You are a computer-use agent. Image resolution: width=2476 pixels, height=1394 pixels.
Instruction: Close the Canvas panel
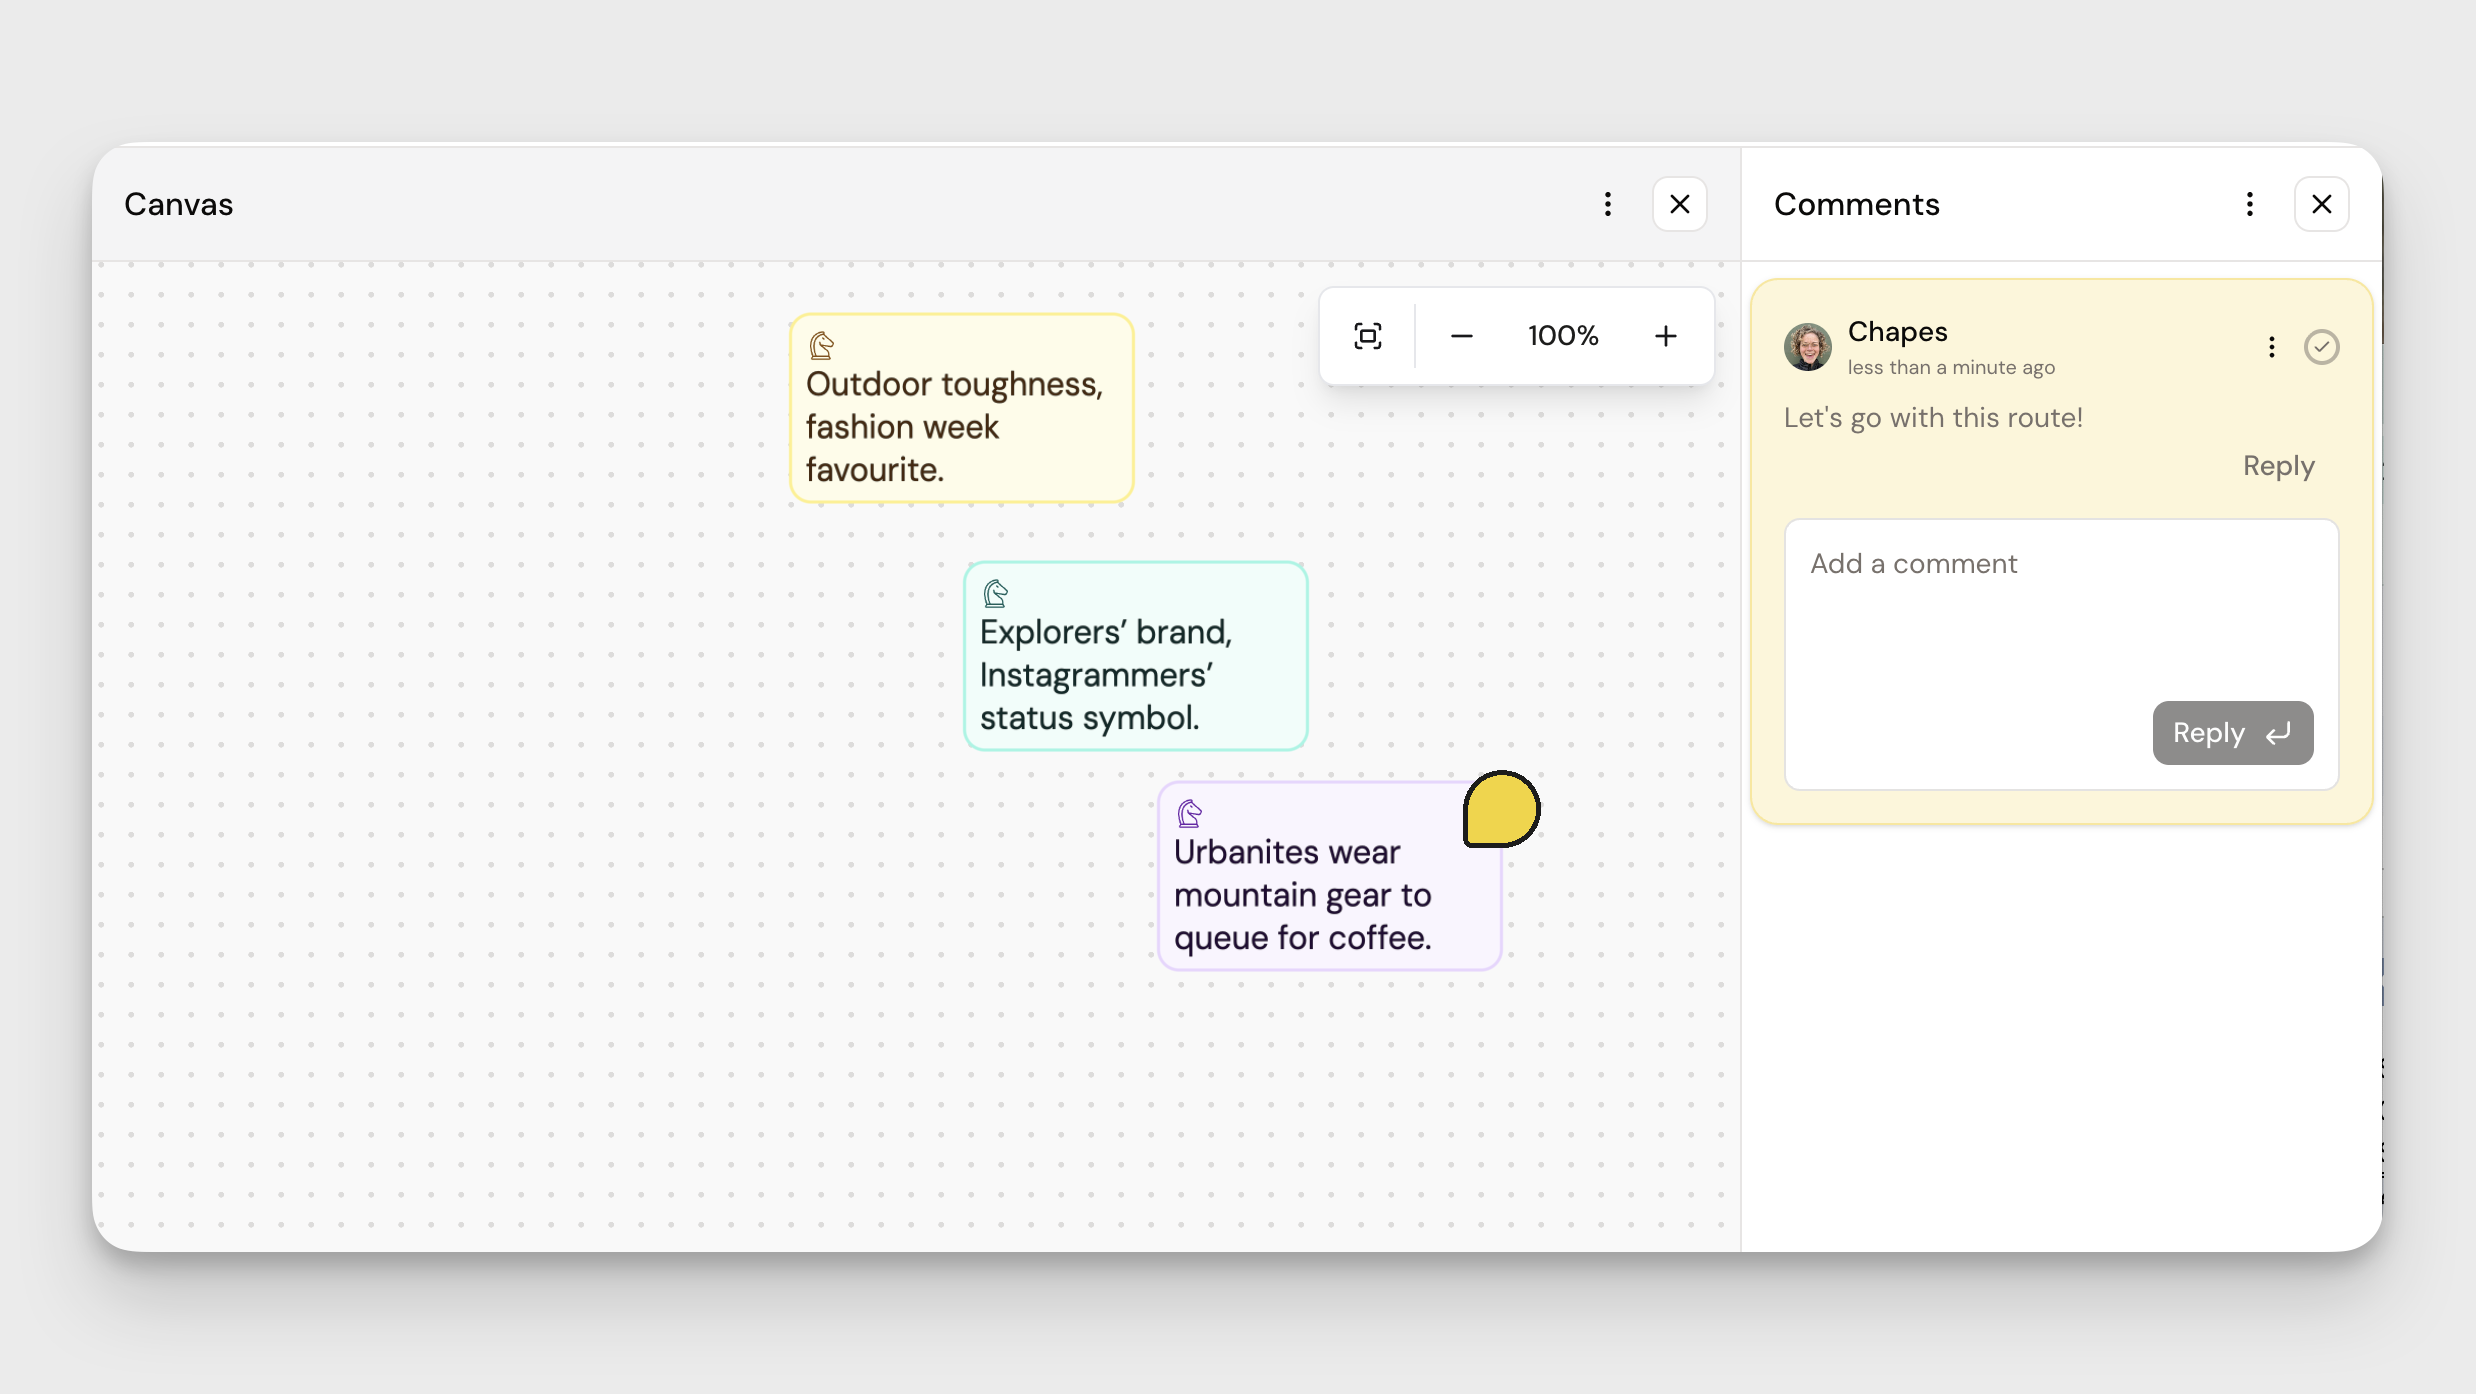point(1680,204)
